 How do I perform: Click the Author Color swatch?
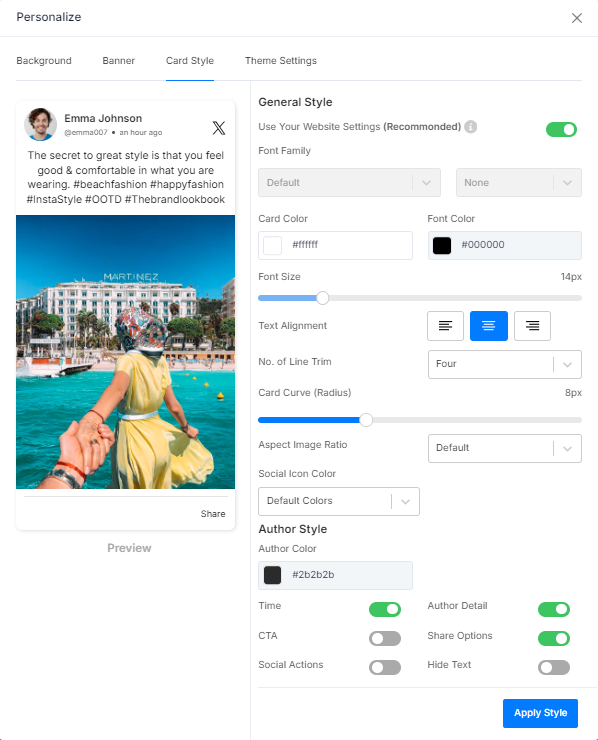click(x=272, y=575)
